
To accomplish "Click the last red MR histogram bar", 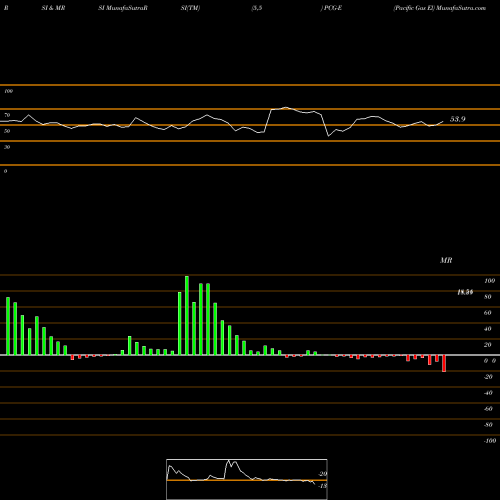I will (444, 363).
